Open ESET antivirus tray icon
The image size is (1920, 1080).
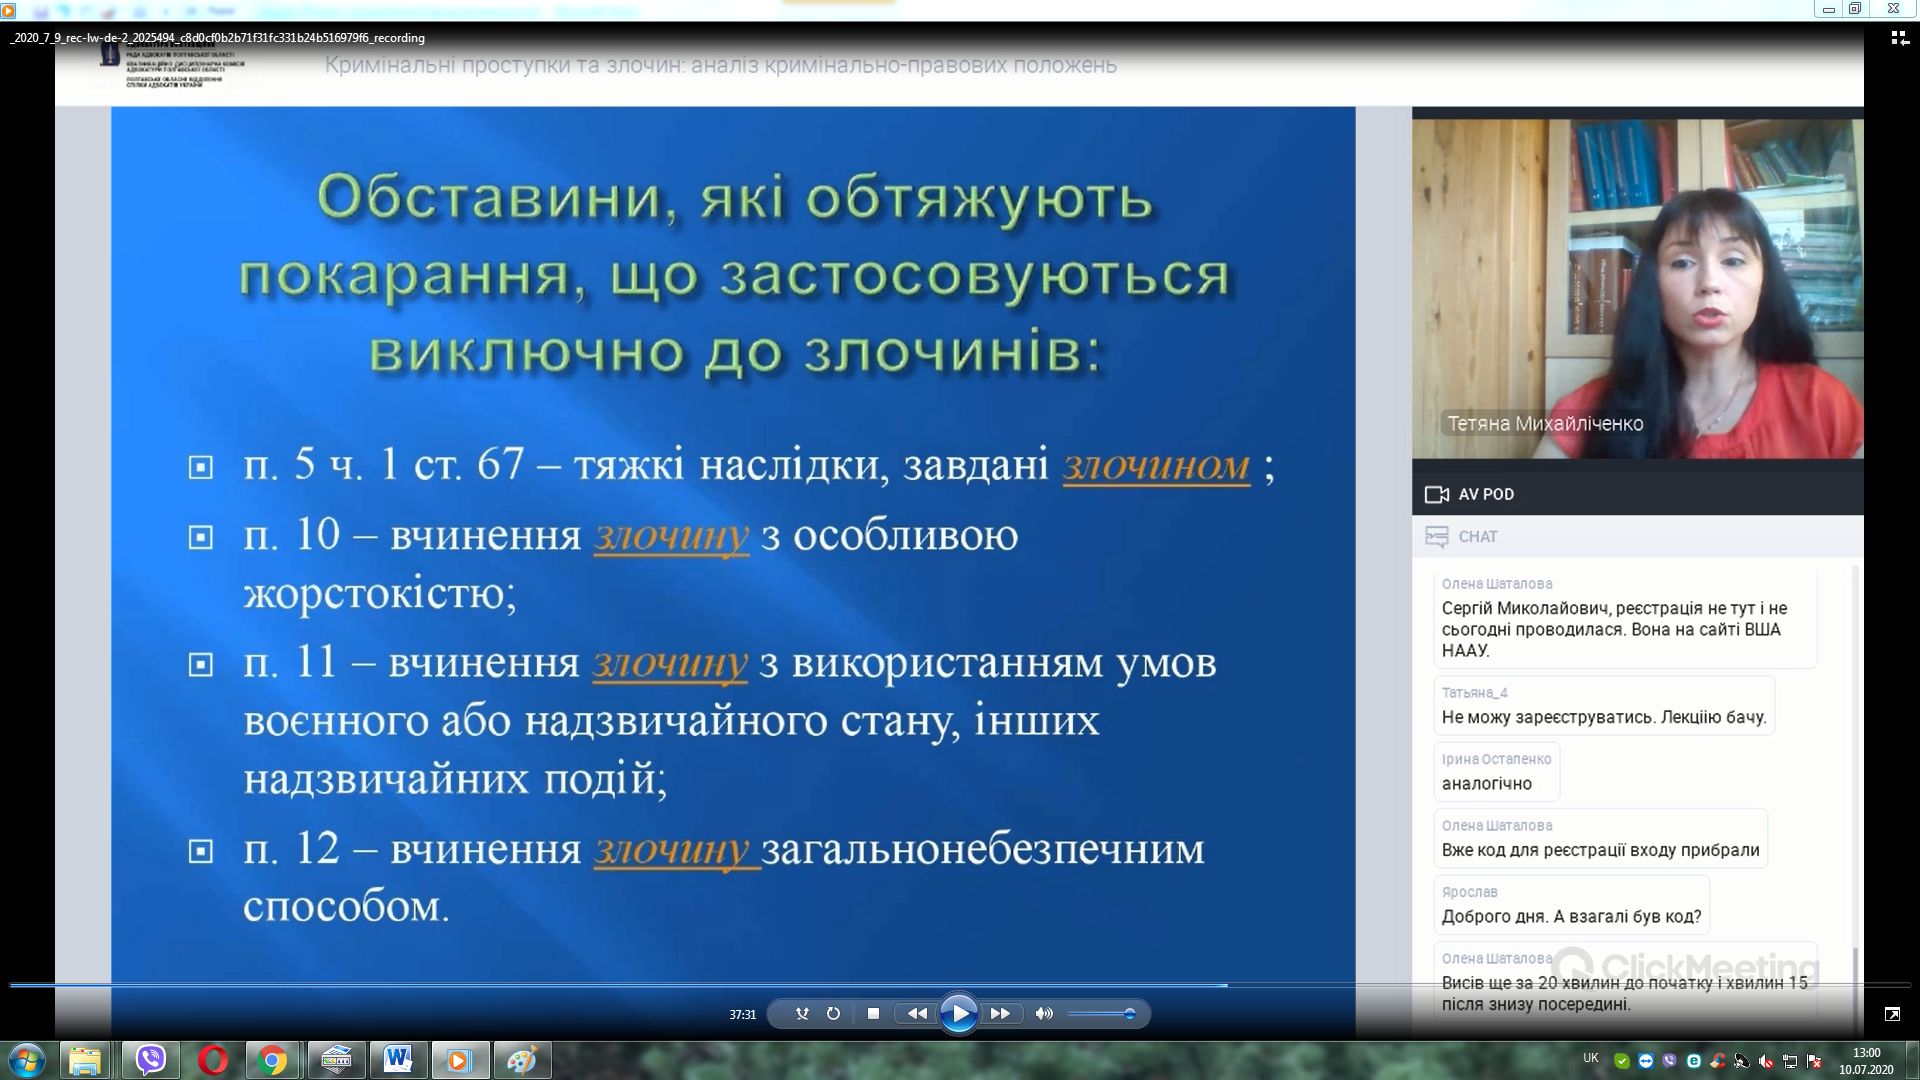tap(1693, 1061)
